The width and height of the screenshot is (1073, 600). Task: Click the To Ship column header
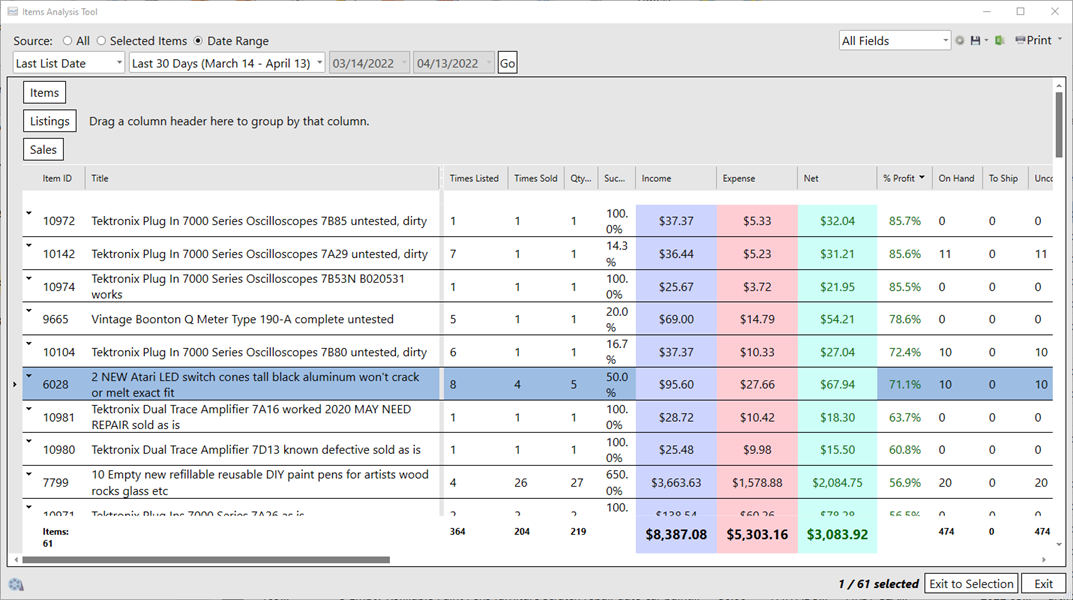click(x=1003, y=179)
